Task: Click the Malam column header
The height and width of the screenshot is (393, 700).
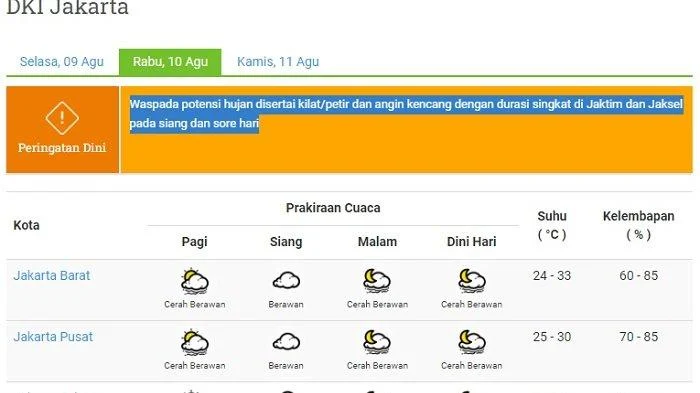Action: pos(377,242)
